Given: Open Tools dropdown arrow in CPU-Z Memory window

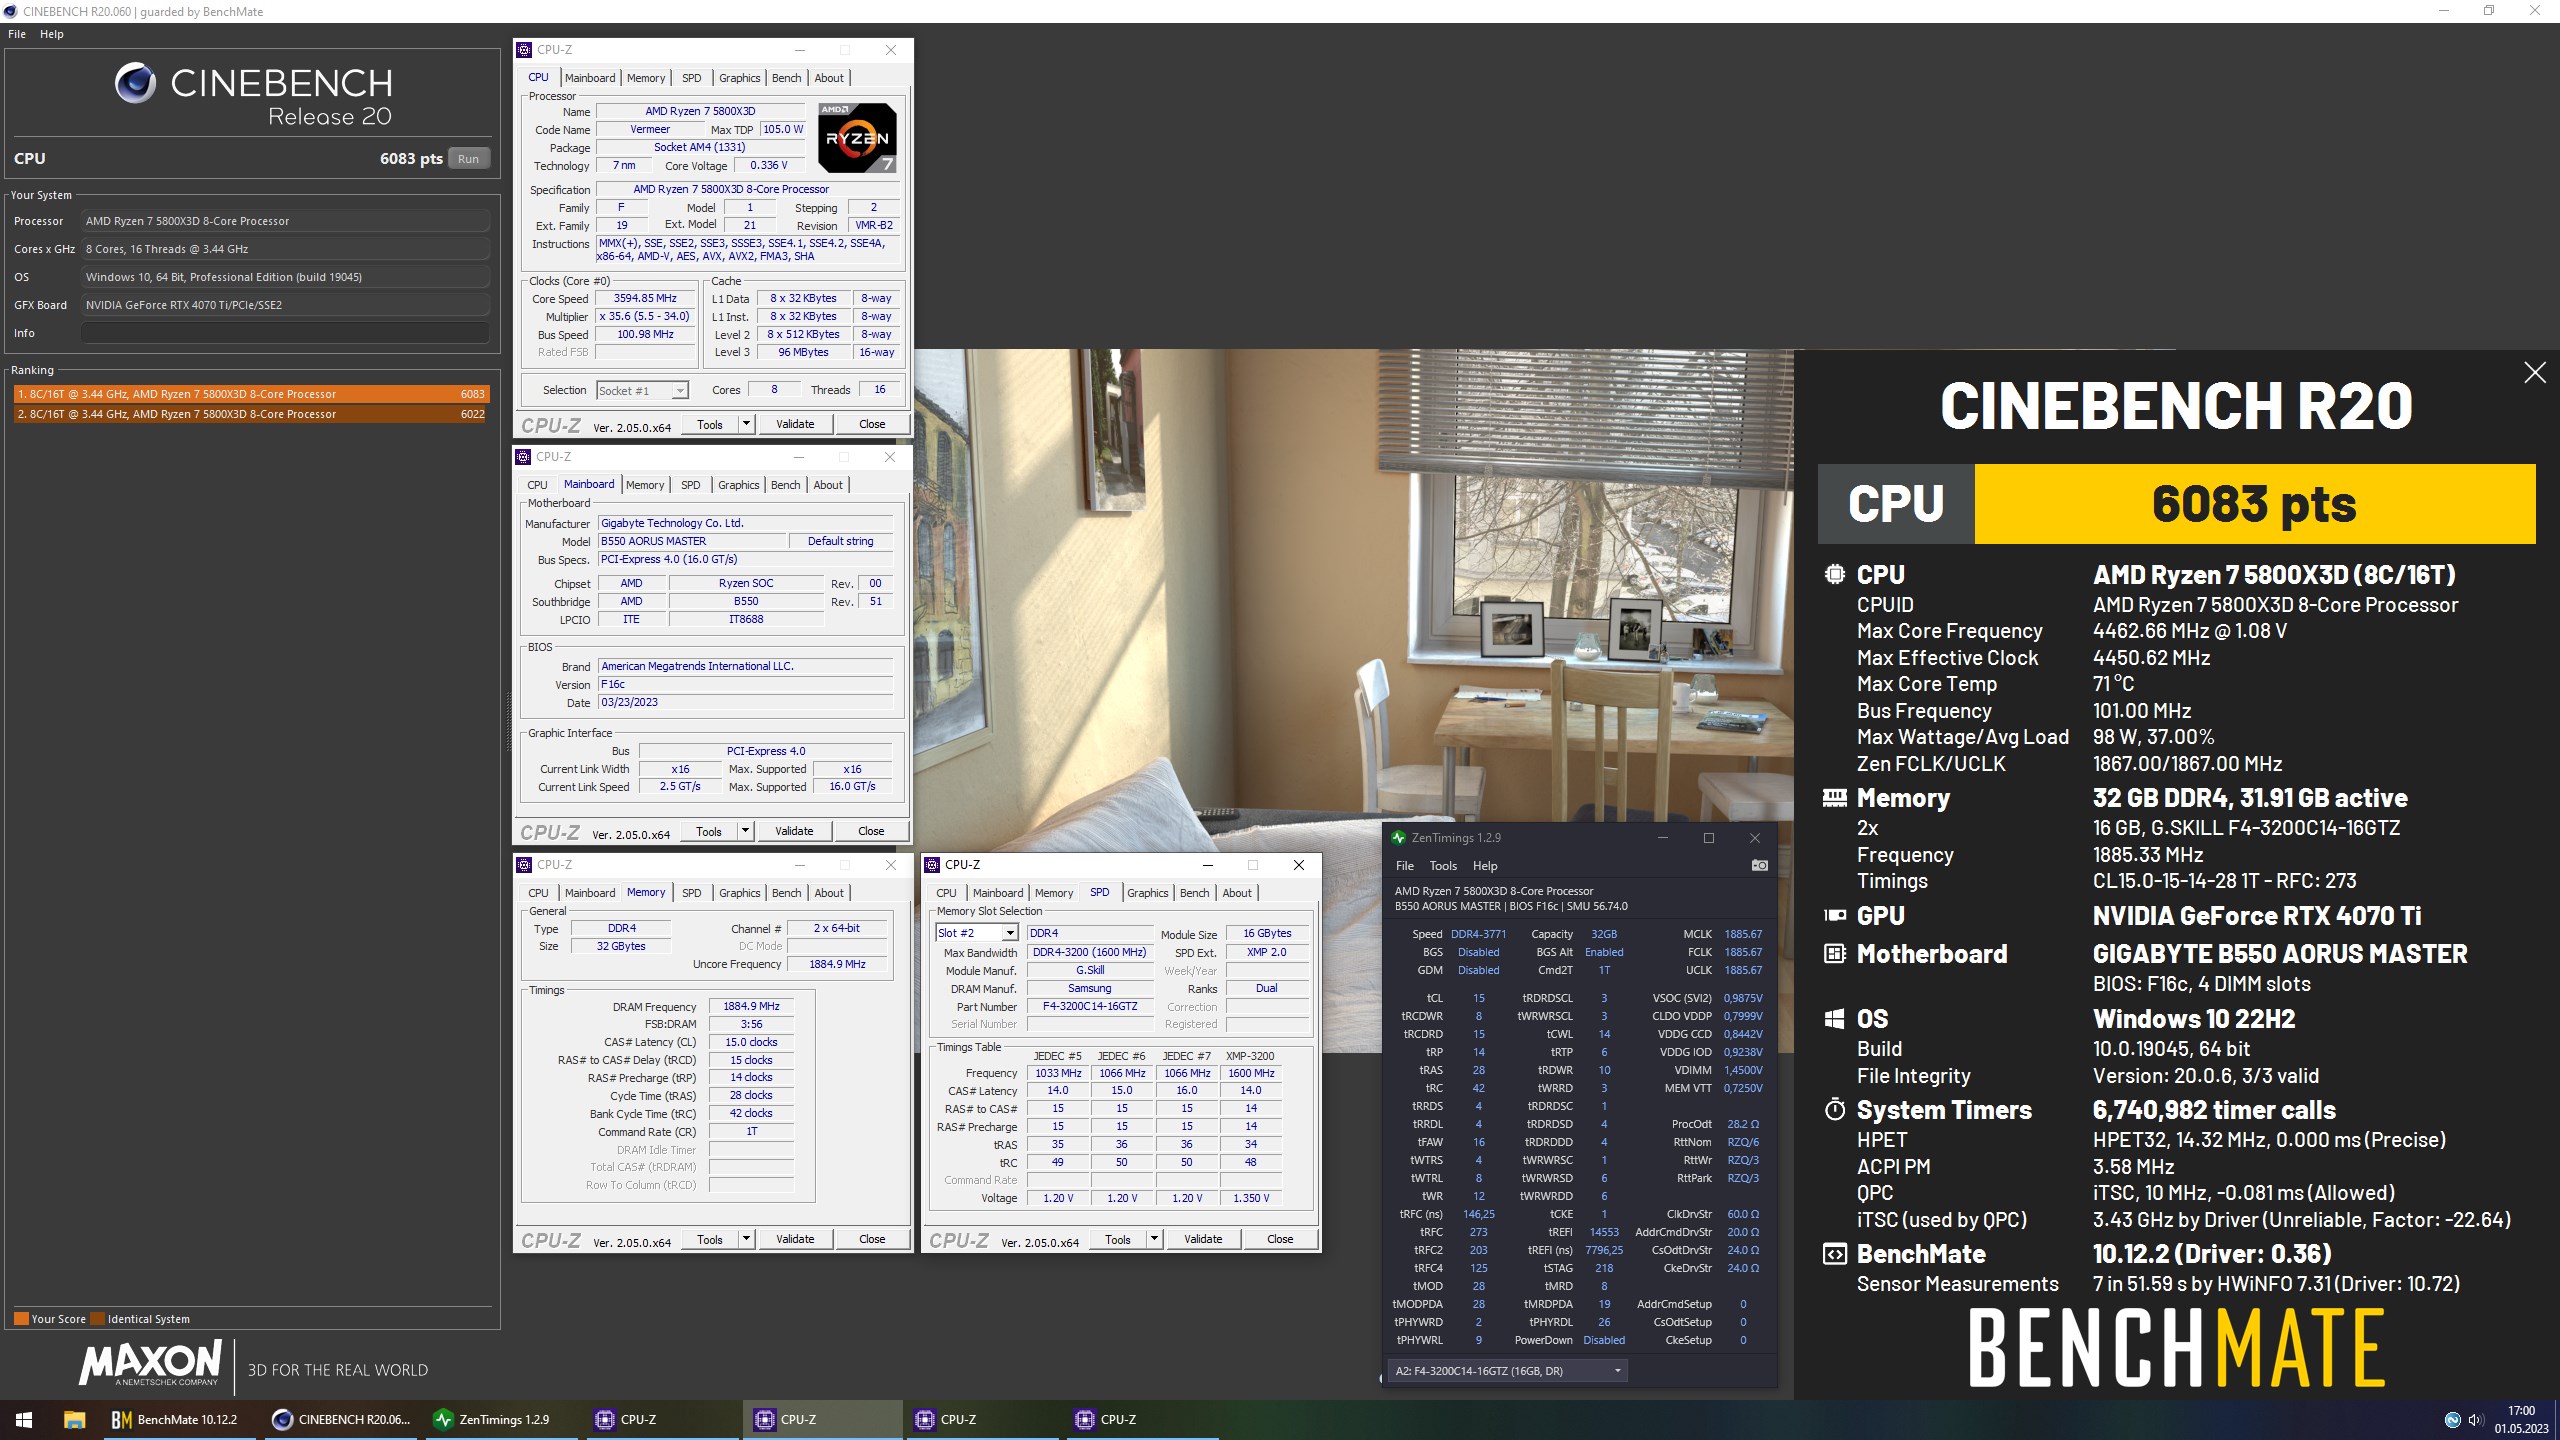Looking at the screenshot, I should 745,1239.
